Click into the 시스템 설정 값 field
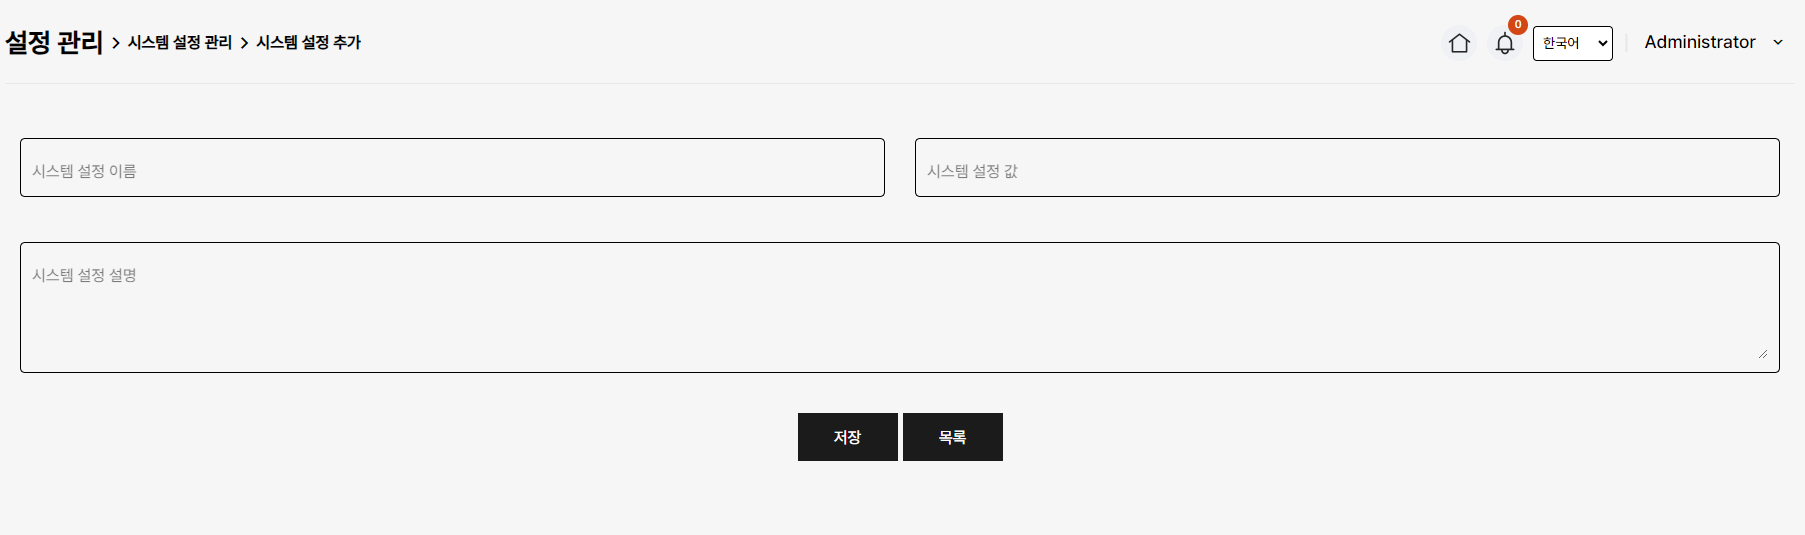This screenshot has height=535, width=1805. click(x=1347, y=168)
